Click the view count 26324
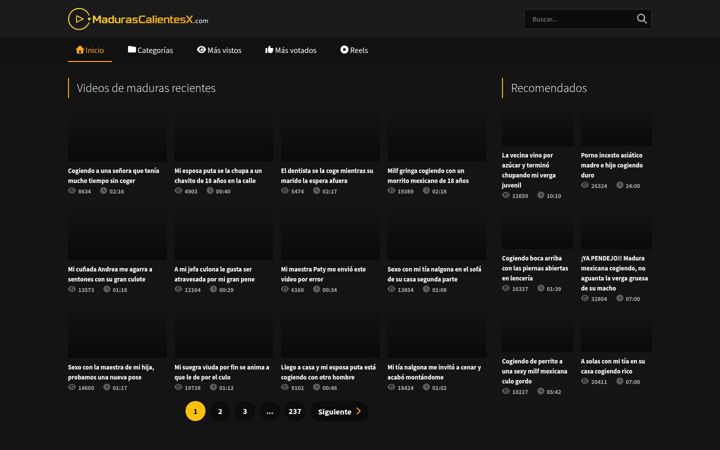This screenshot has height=450, width=720. tap(599, 186)
